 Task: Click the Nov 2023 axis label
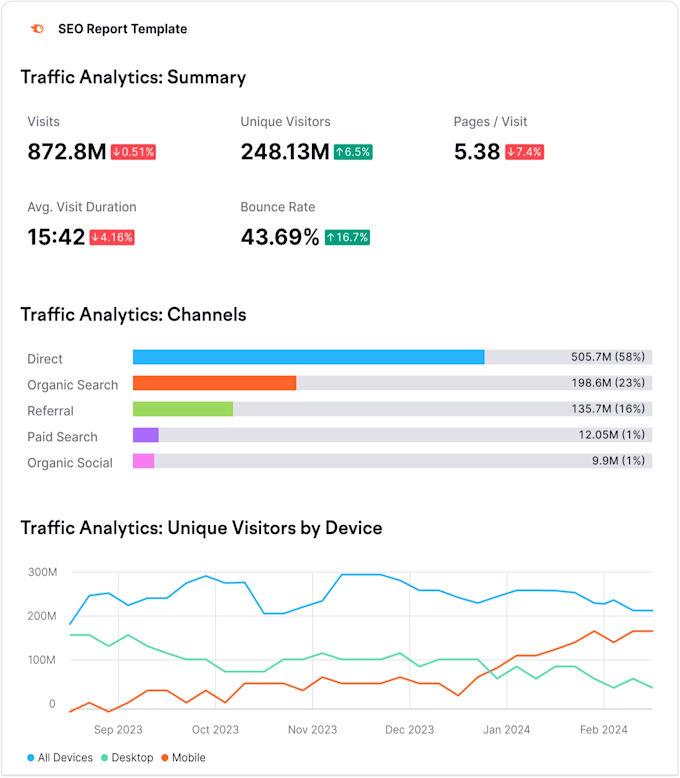313,730
